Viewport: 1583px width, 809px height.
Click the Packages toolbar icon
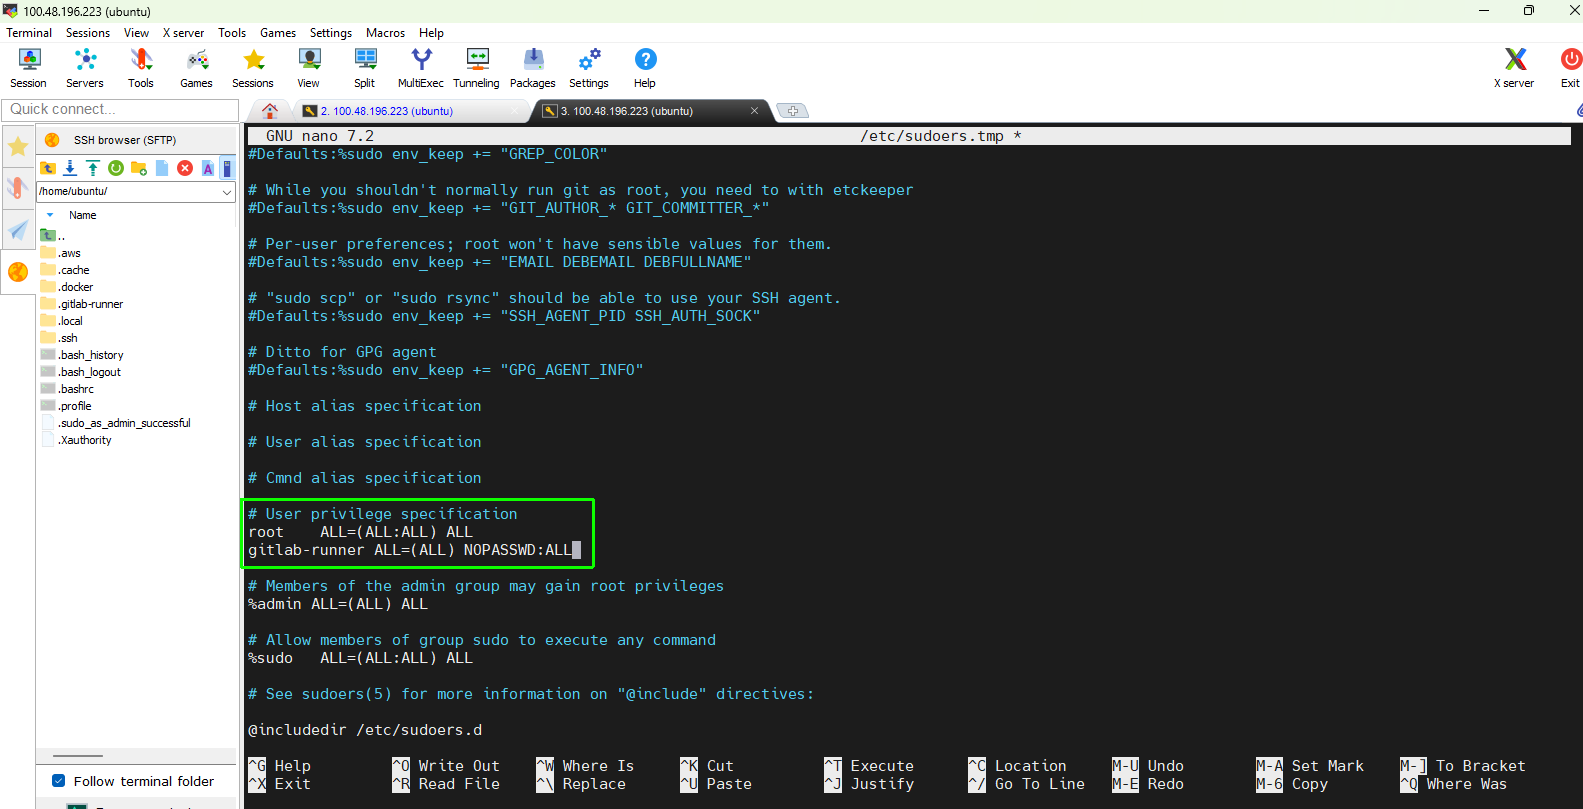coord(533,68)
